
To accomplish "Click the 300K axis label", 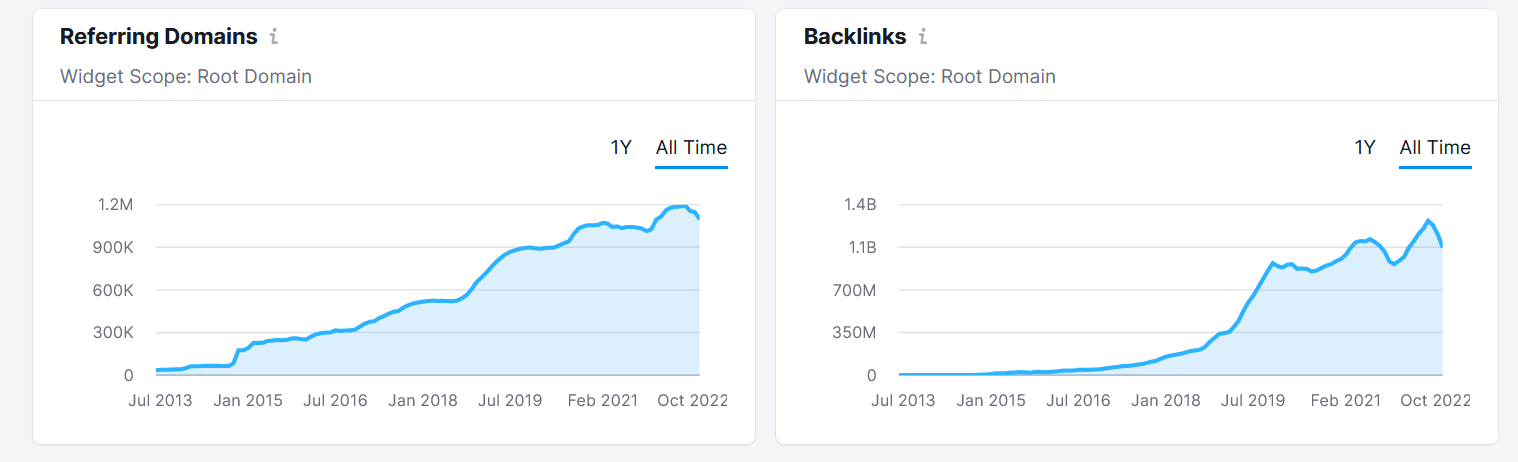I will coord(113,333).
